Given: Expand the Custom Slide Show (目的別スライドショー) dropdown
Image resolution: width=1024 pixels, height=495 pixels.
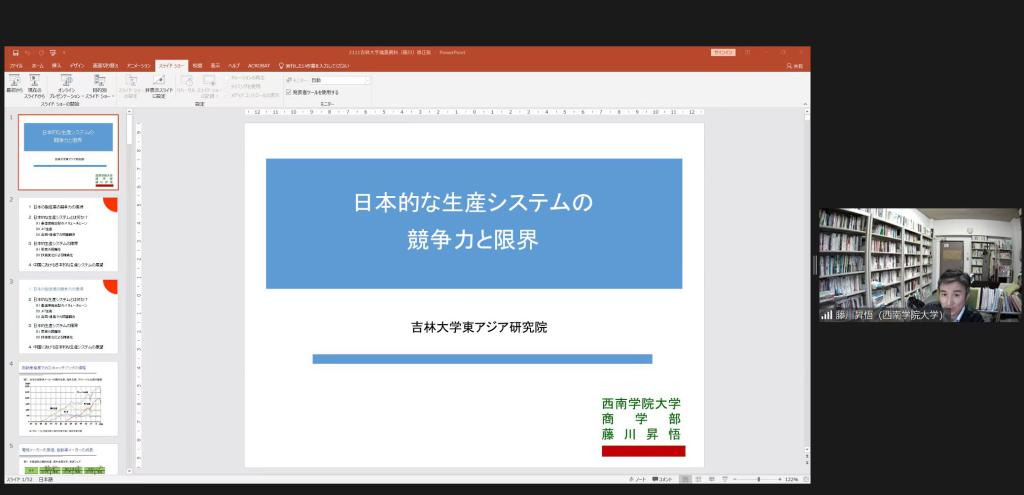Looking at the screenshot, I should [100, 86].
